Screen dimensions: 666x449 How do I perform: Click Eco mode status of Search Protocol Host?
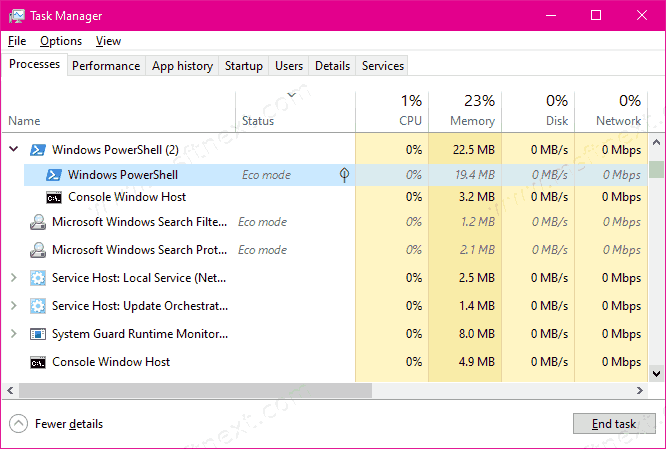pos(262,250)
